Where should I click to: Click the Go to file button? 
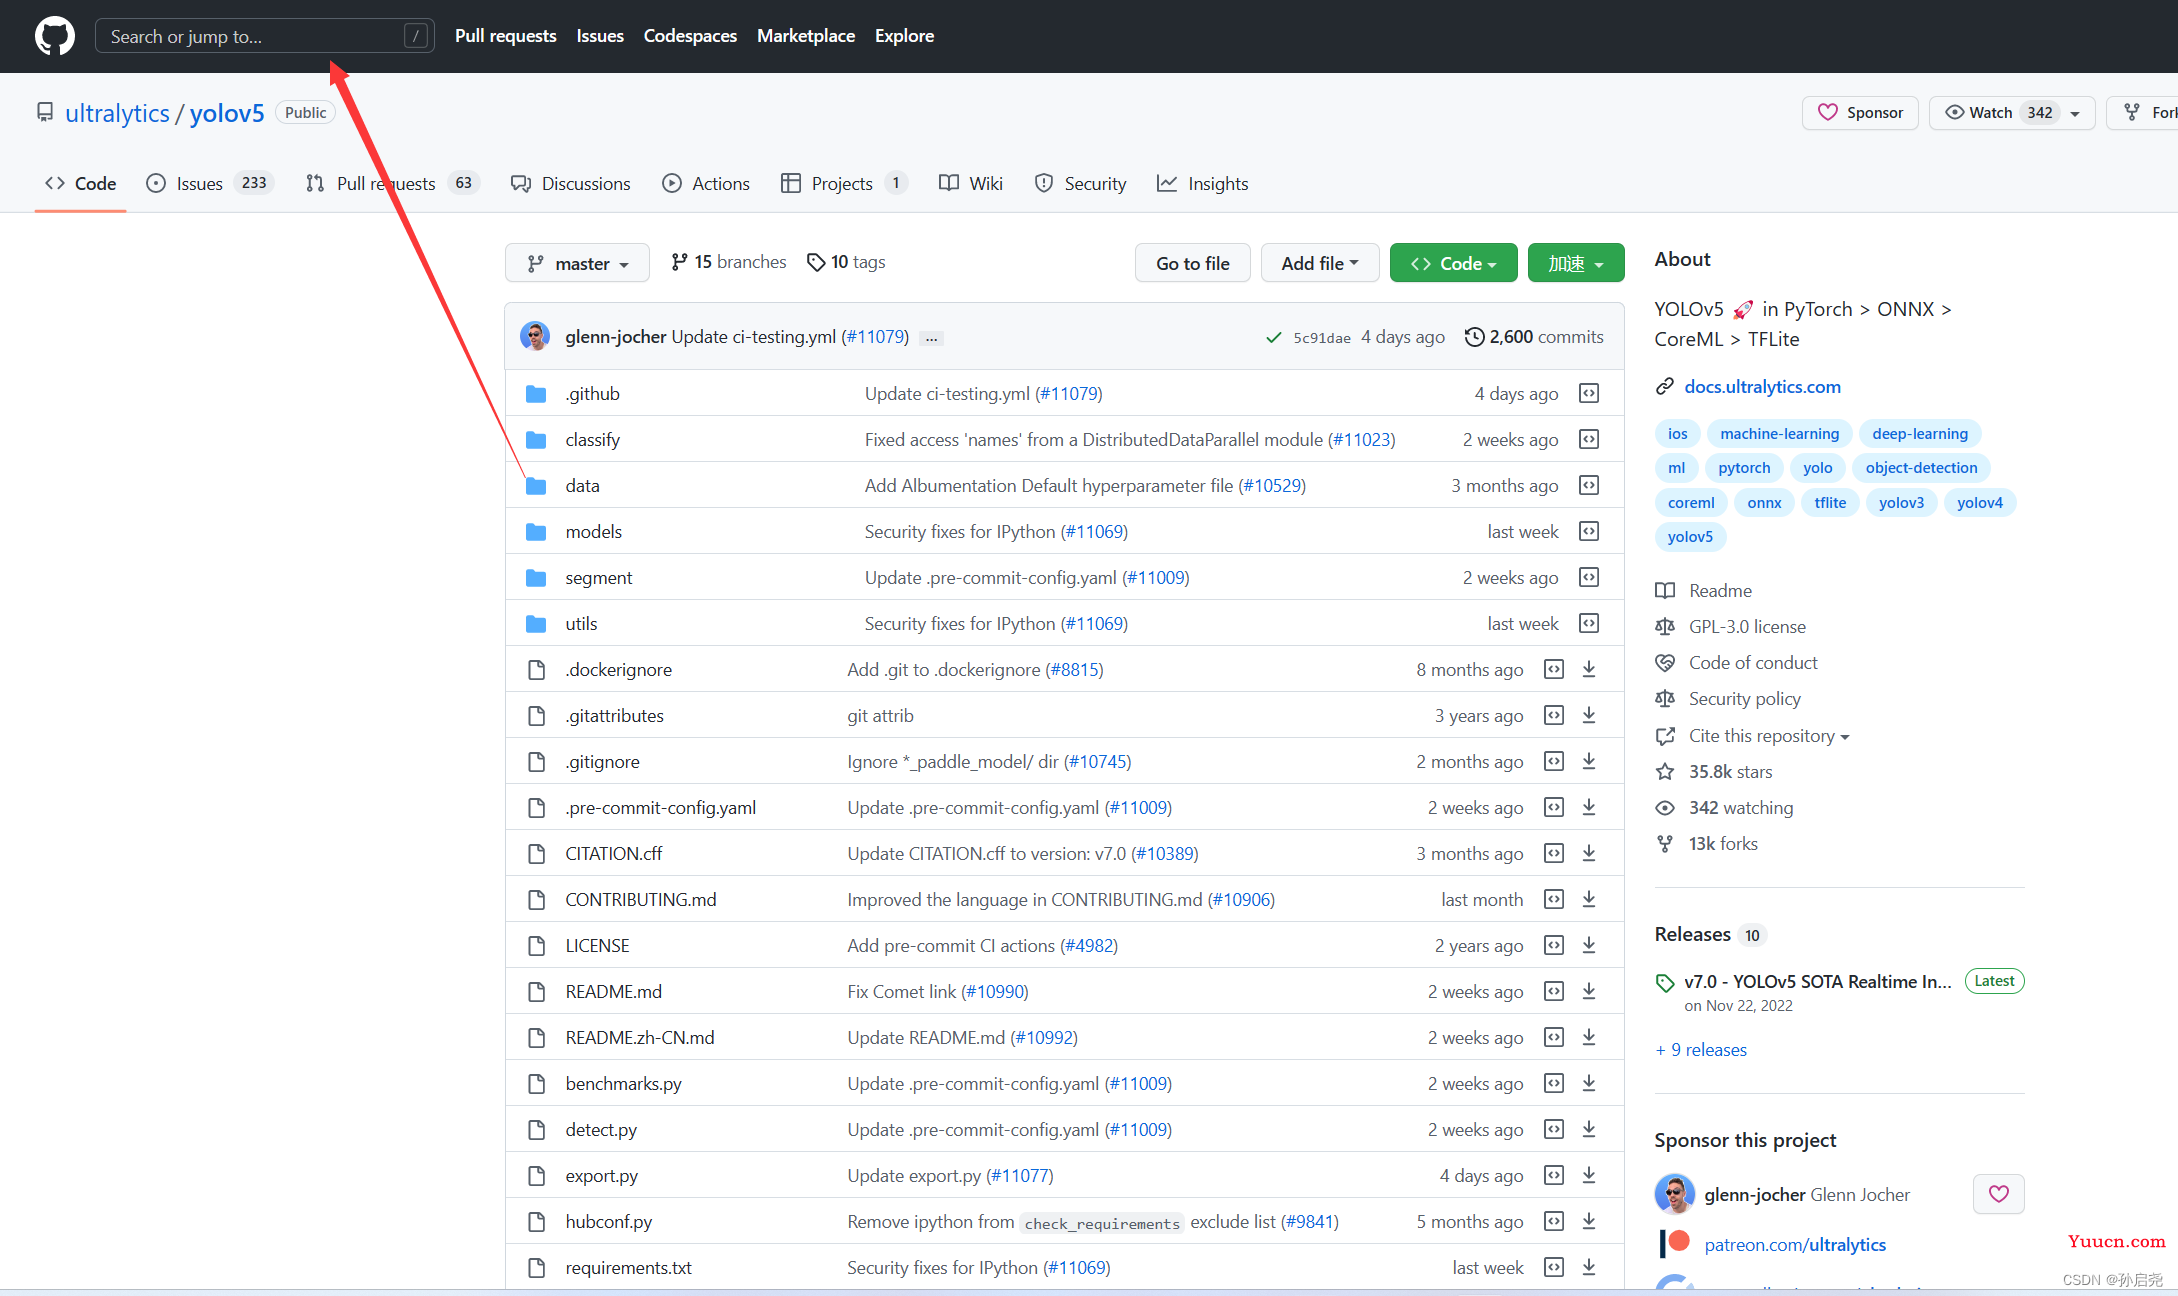1193,263
